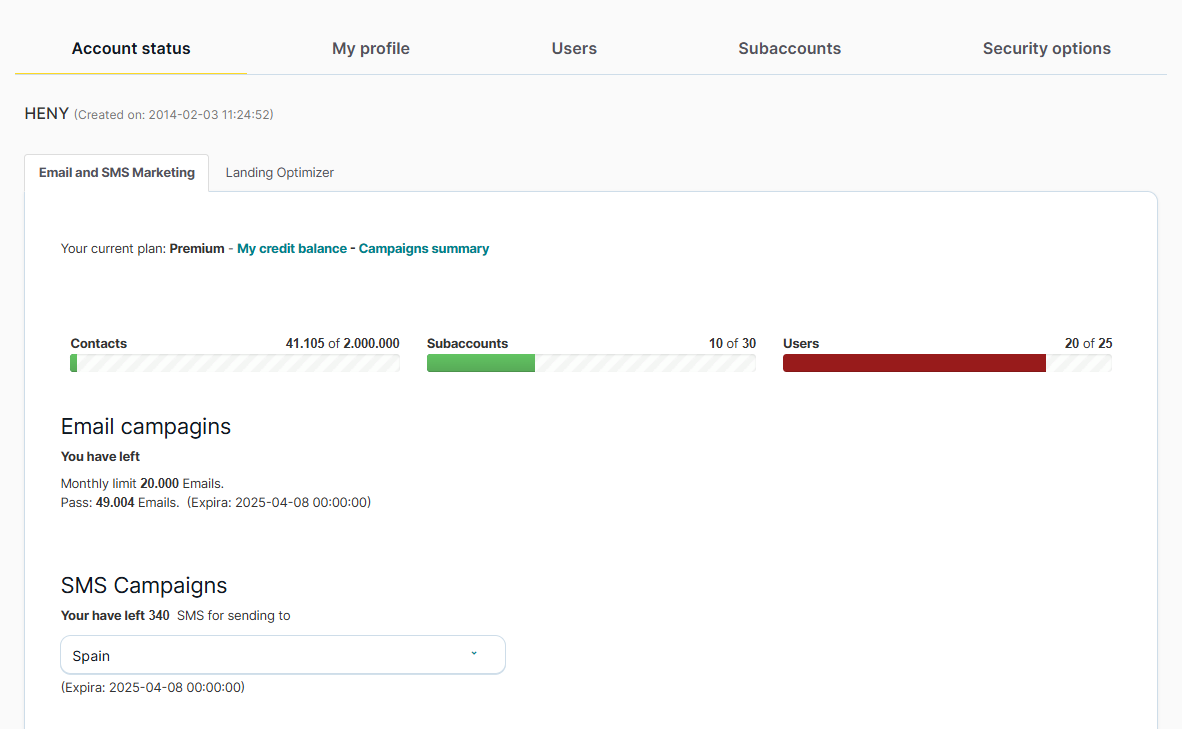Click the chevron arrow in the SMS country selector
Viewport: 1182px width, 729px height.
[474, 654]
